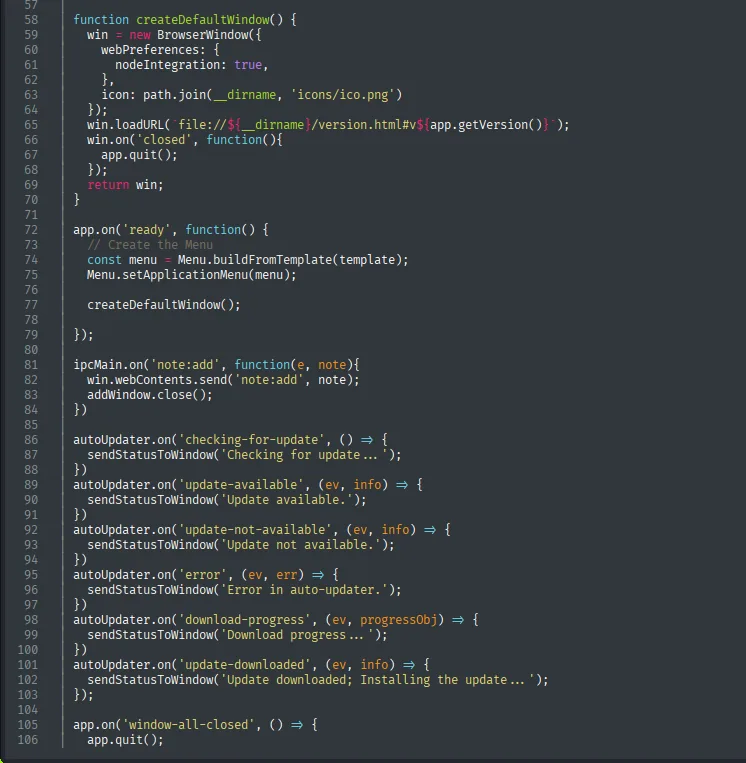Click the 'Update not available.' string
746x763 pixels.
coord(301,545)
